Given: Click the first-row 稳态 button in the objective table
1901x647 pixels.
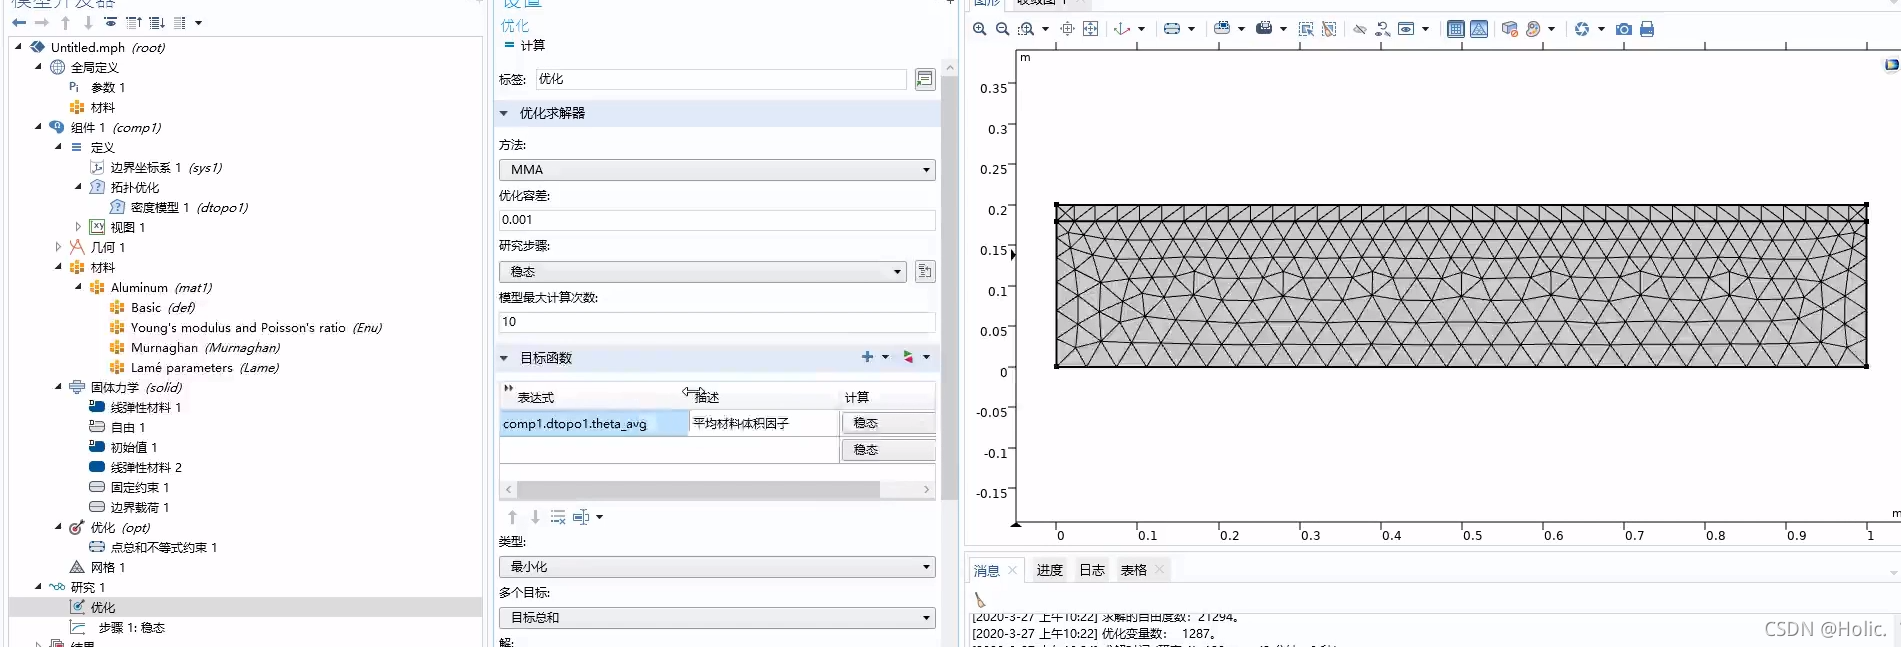Looking at the screenshot, I should click(x=888, y=423).
